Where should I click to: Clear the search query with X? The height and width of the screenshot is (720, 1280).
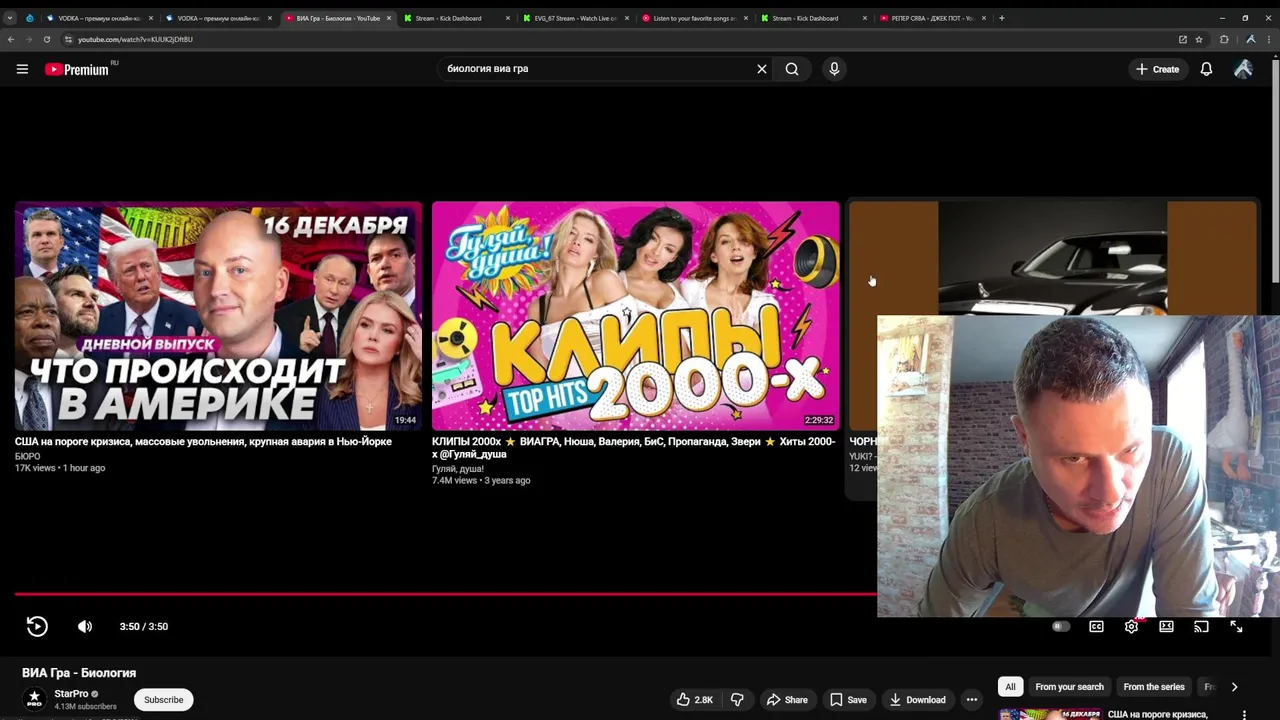762,69
